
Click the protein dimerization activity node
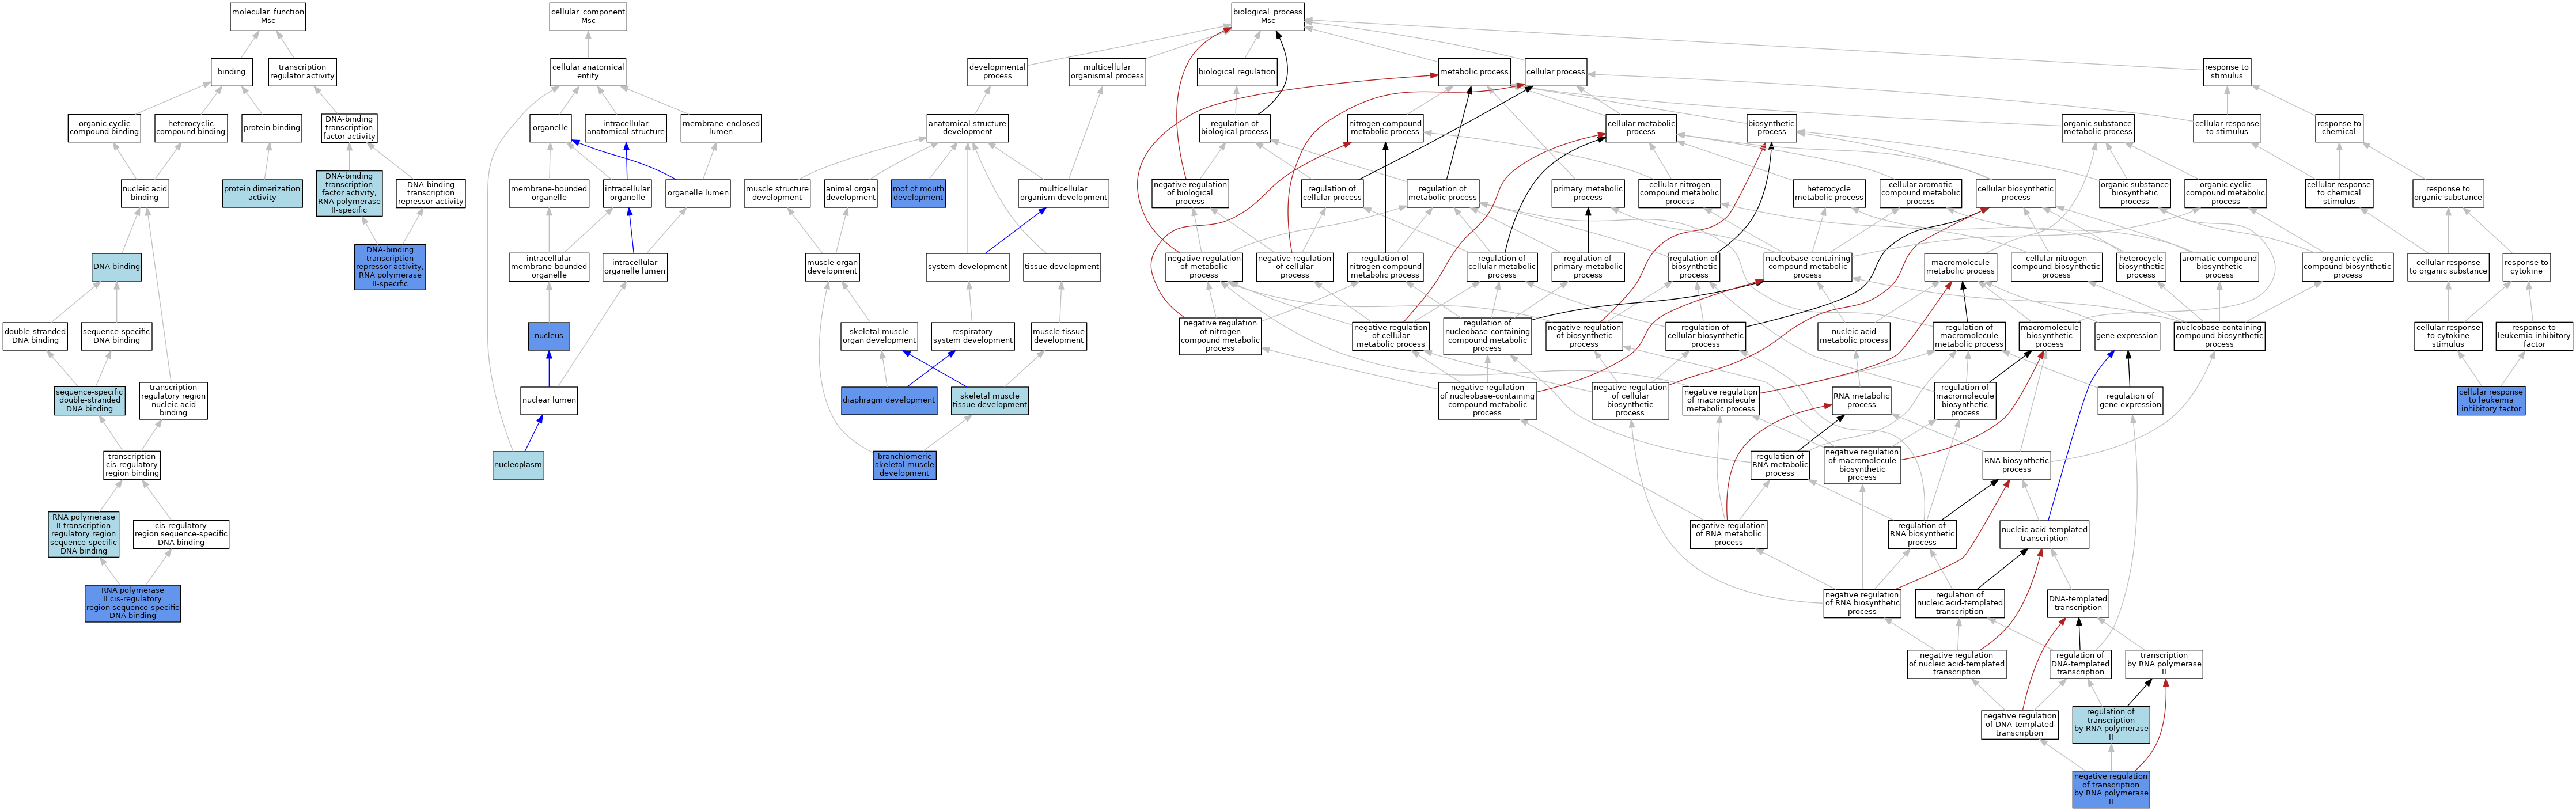(262, 193)
